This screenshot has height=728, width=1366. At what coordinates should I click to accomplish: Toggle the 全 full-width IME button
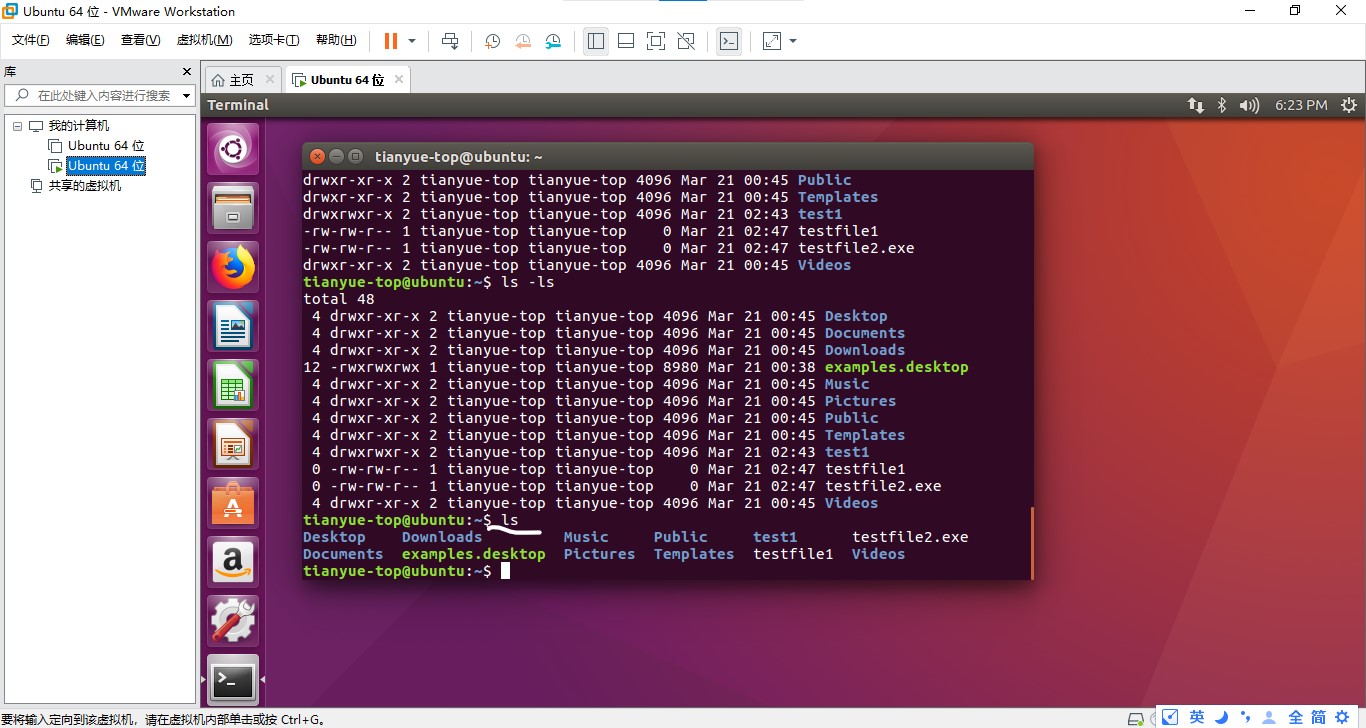1295,717
